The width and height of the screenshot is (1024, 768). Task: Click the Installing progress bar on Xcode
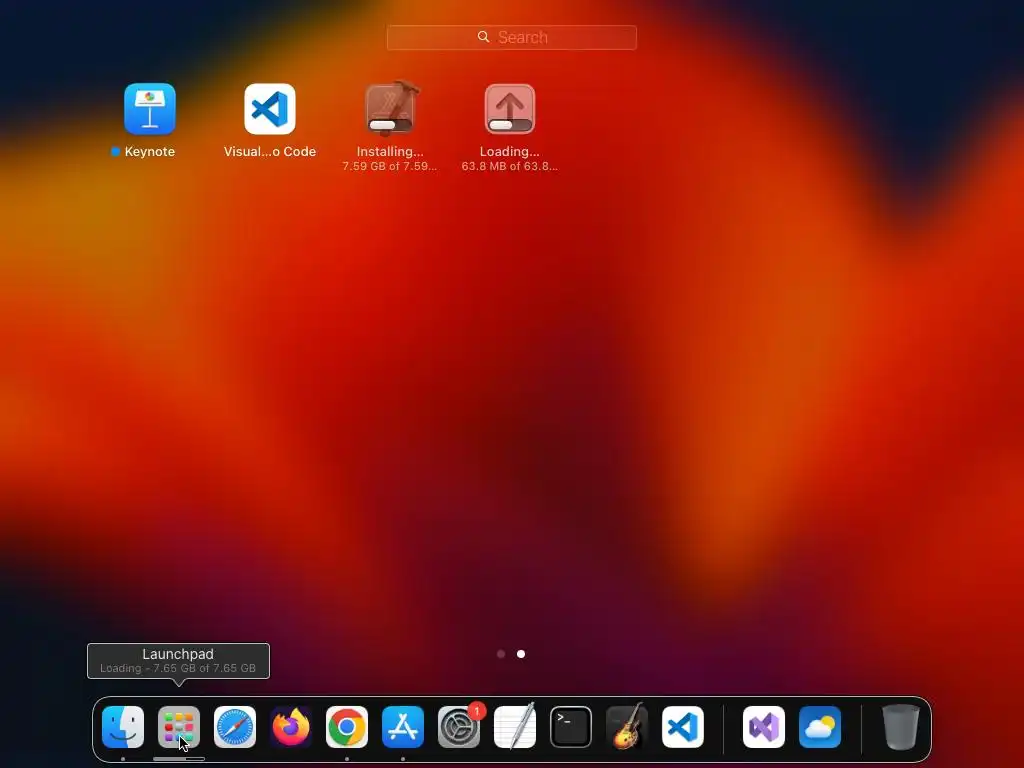click(x=390, y=125)
